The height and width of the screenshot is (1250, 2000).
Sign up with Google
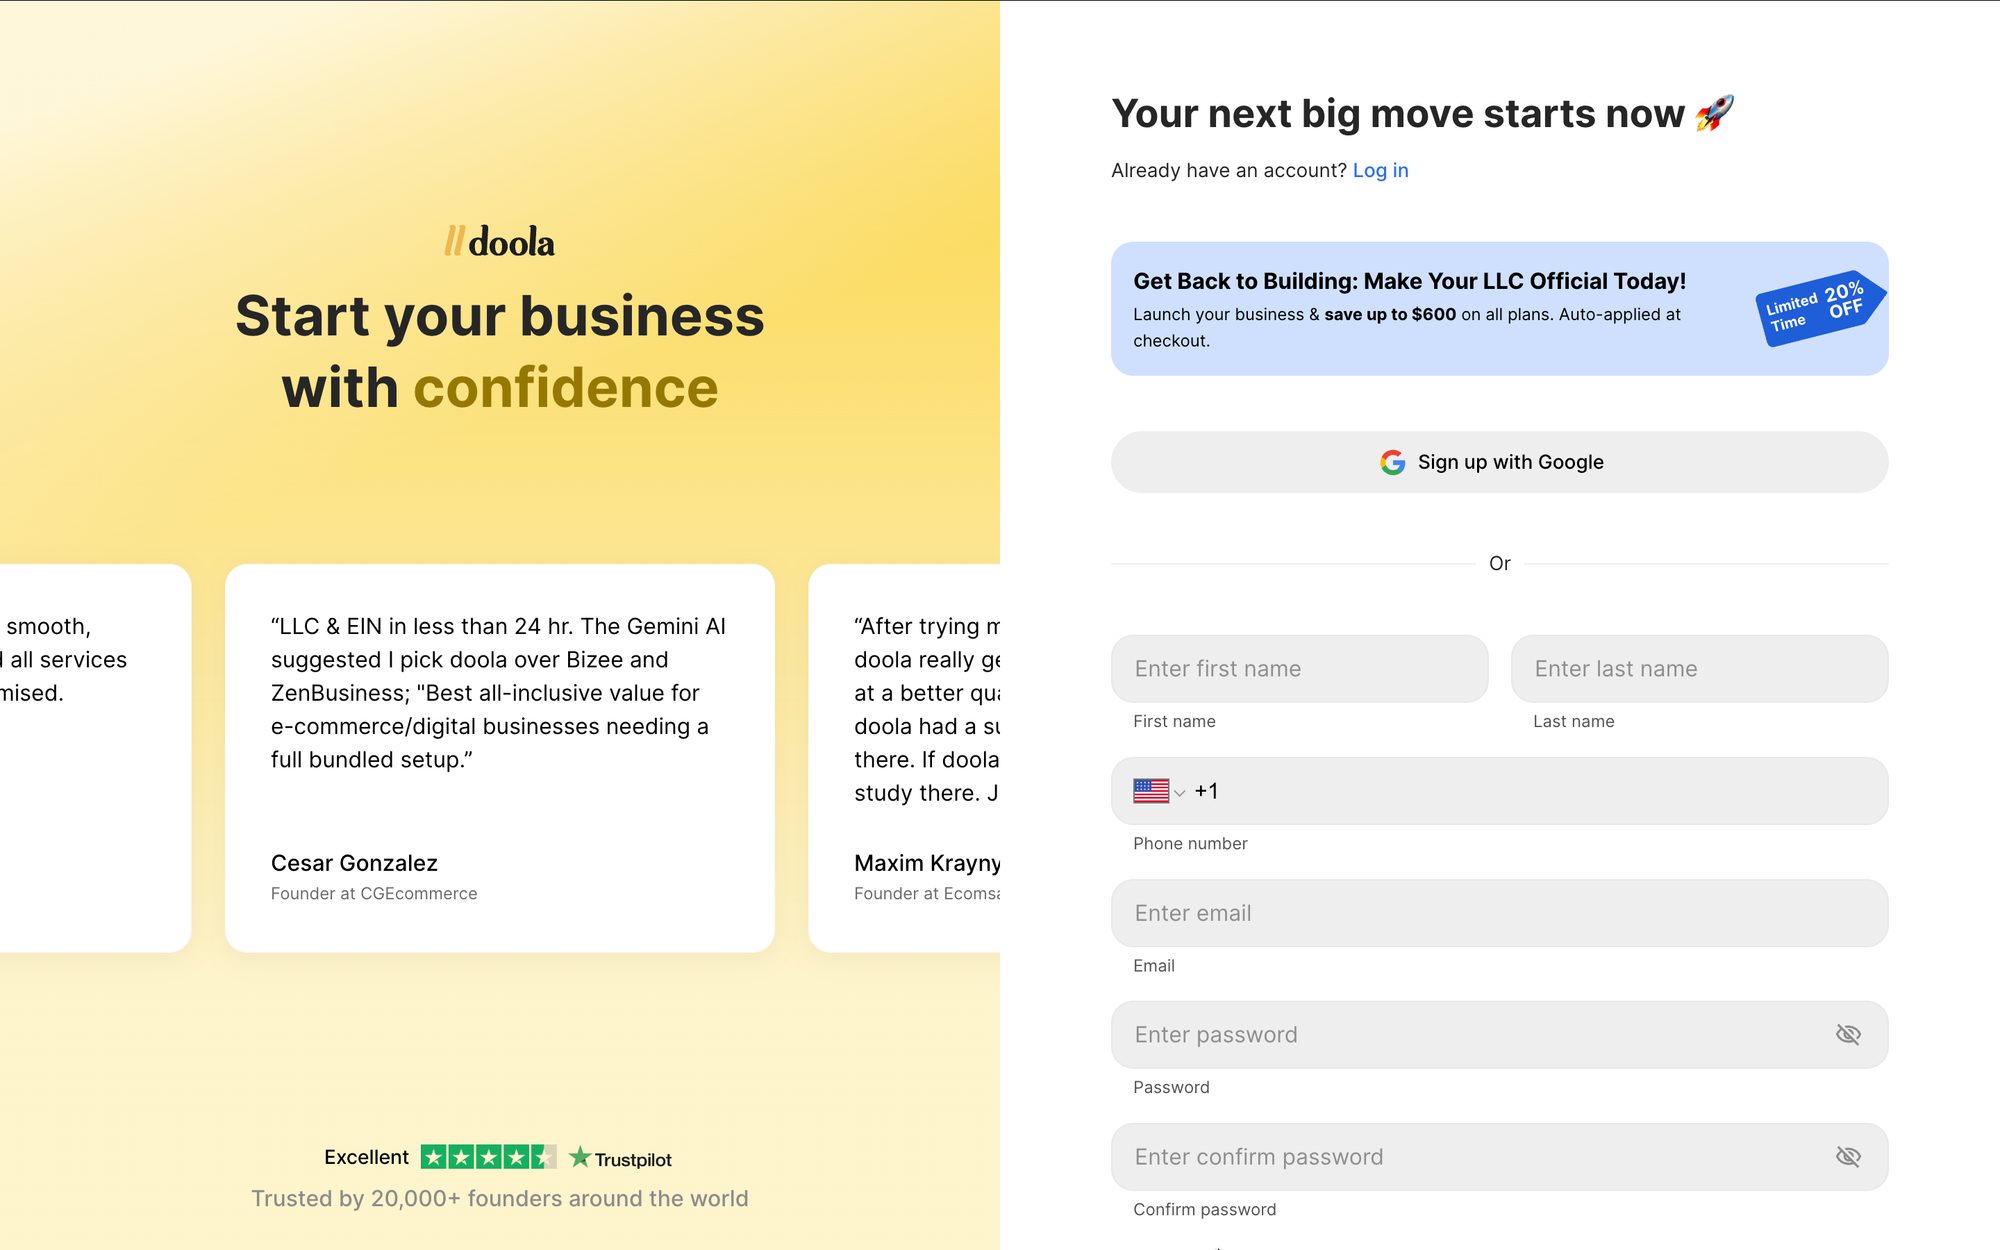click(1499, 462)
